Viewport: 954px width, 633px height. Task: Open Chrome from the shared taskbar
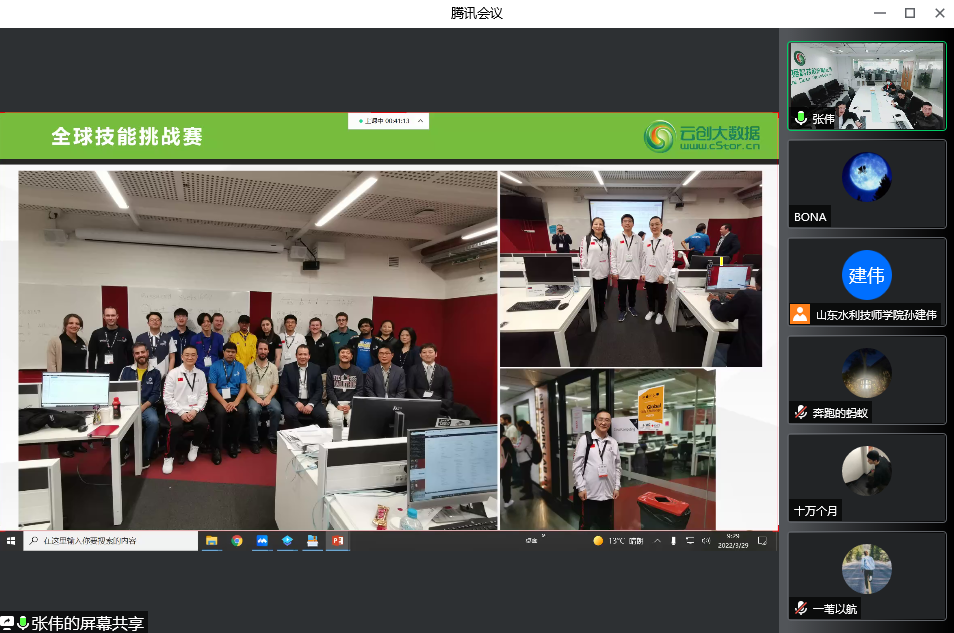click(x=237, y=541)
